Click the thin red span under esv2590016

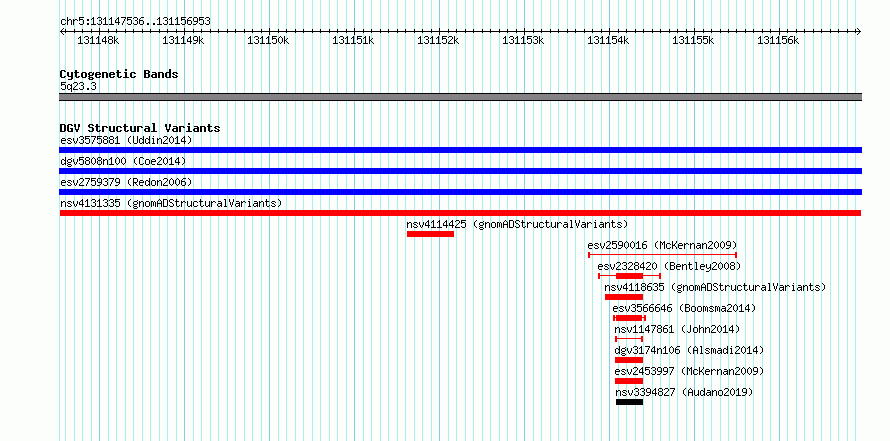click(662, 255)
